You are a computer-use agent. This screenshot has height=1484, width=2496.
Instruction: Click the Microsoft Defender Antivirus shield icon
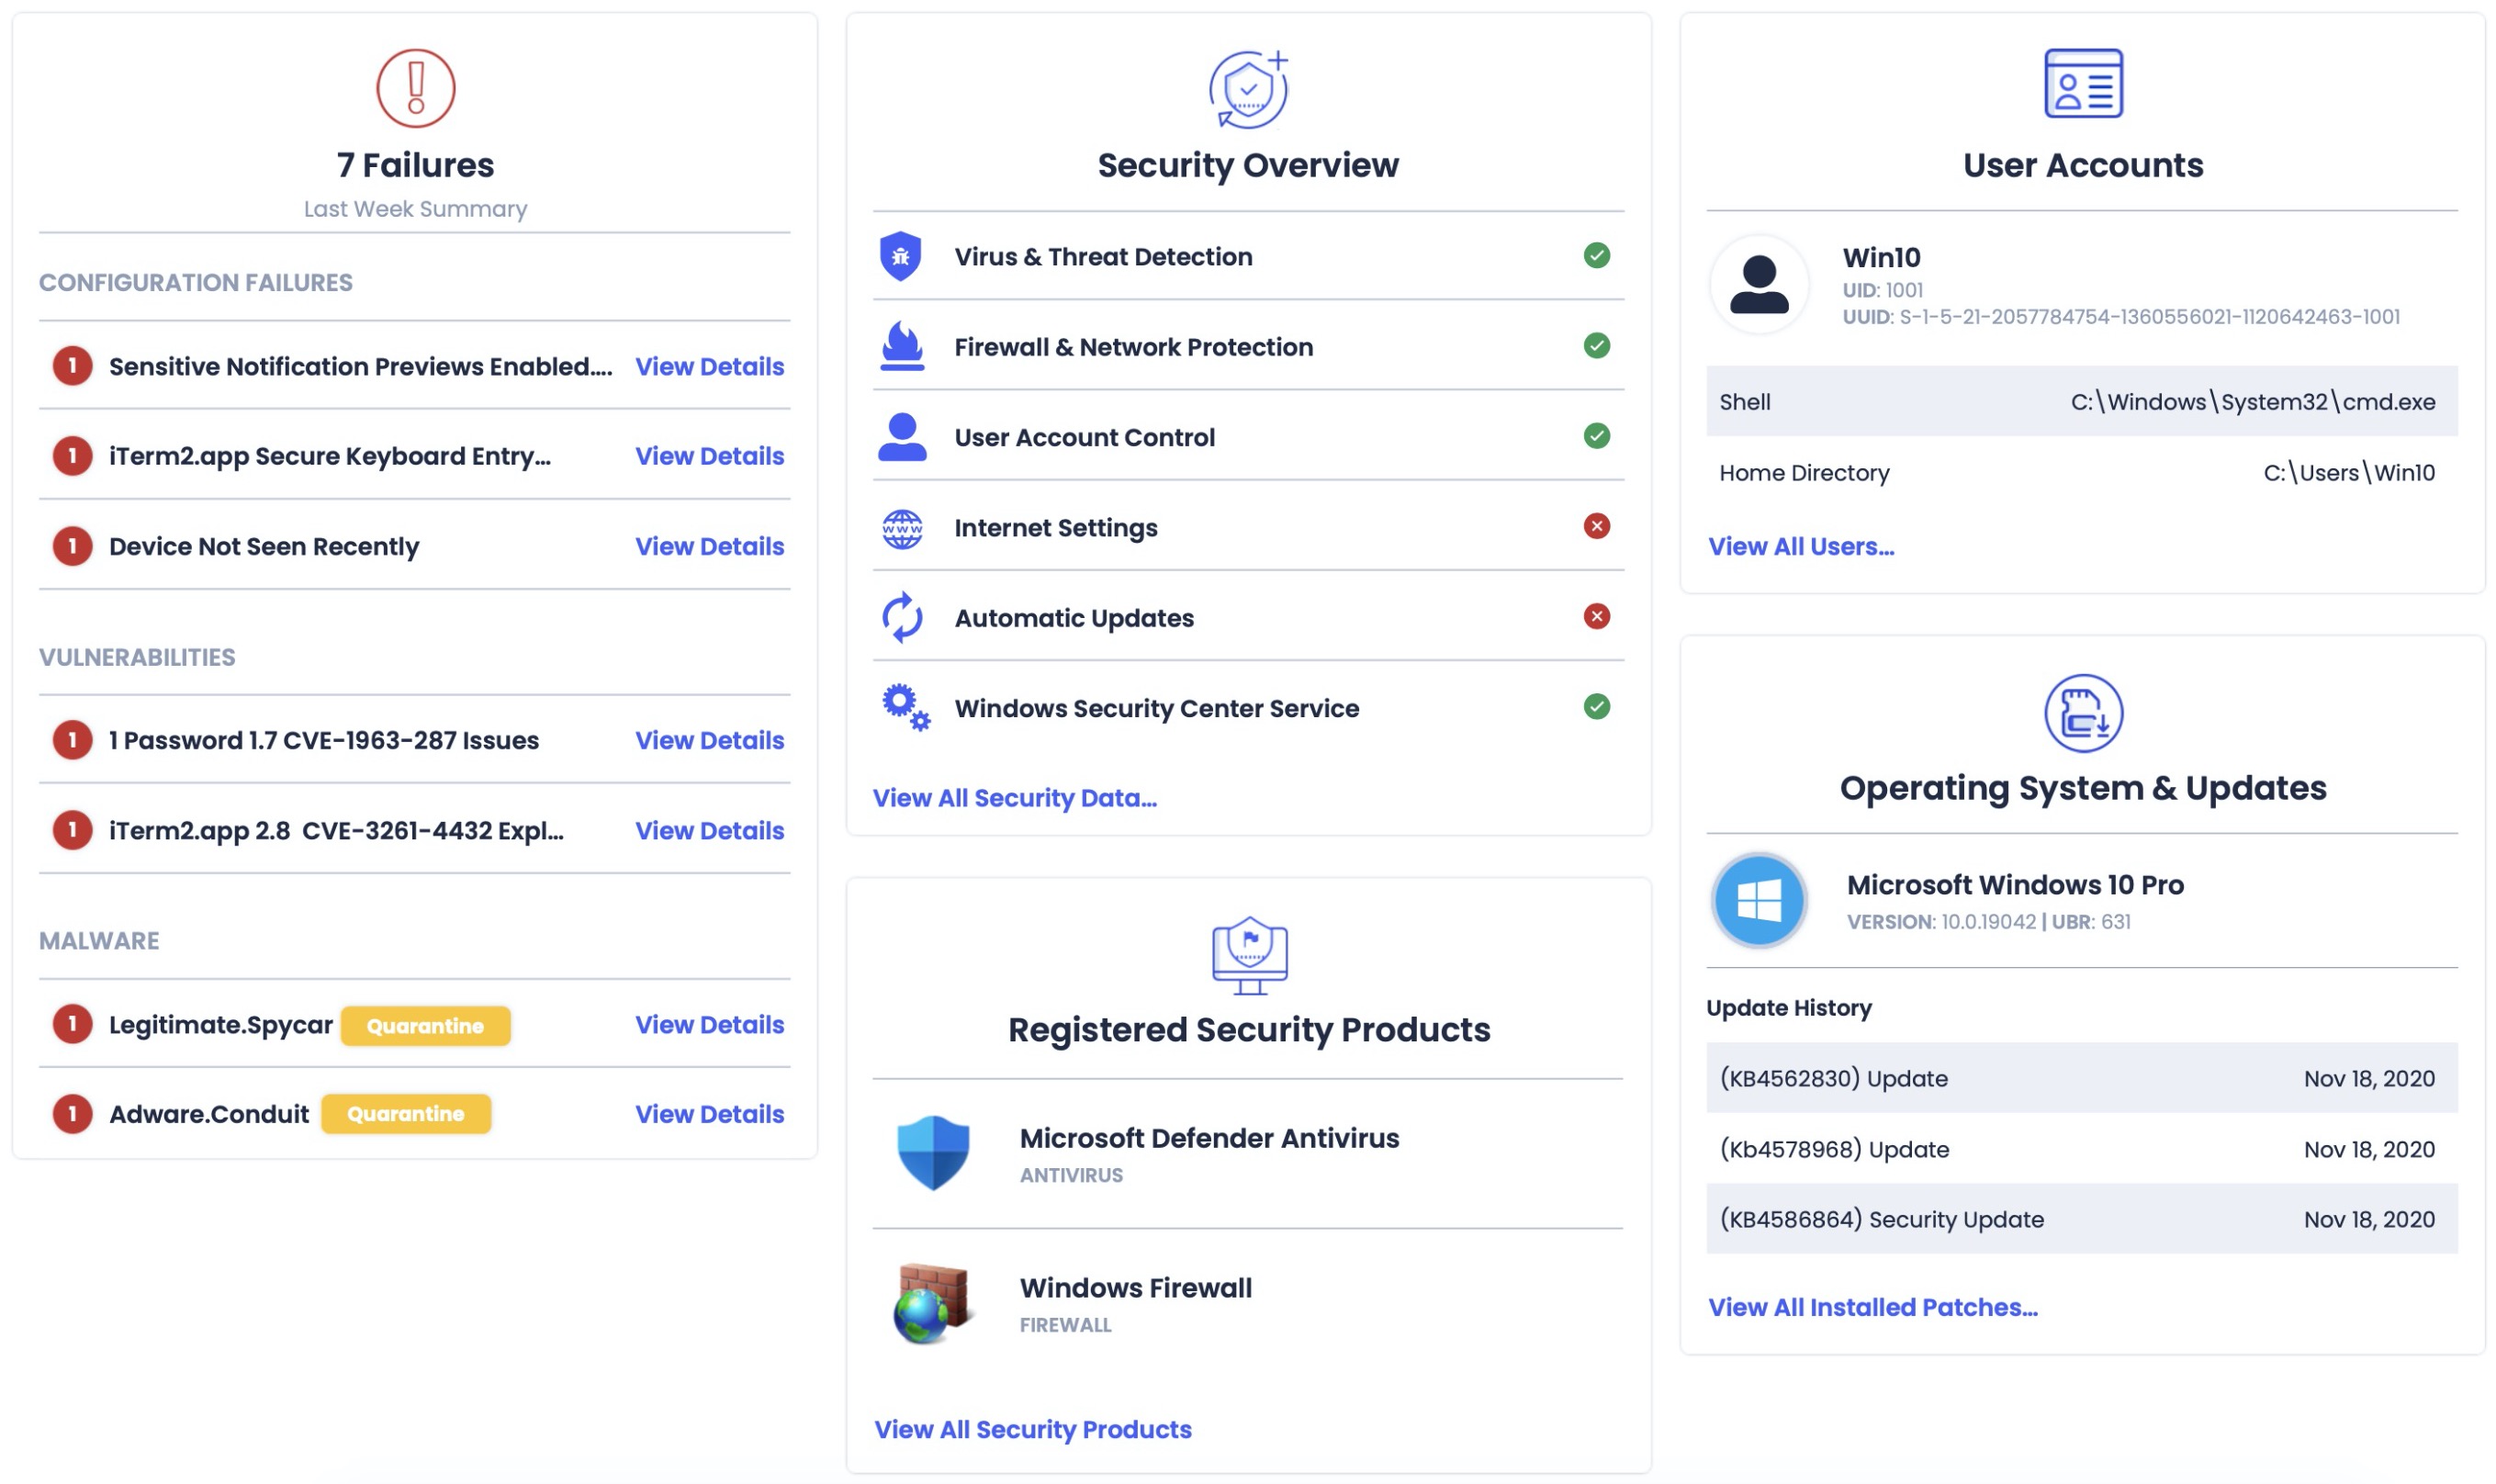coord(933,1152)
